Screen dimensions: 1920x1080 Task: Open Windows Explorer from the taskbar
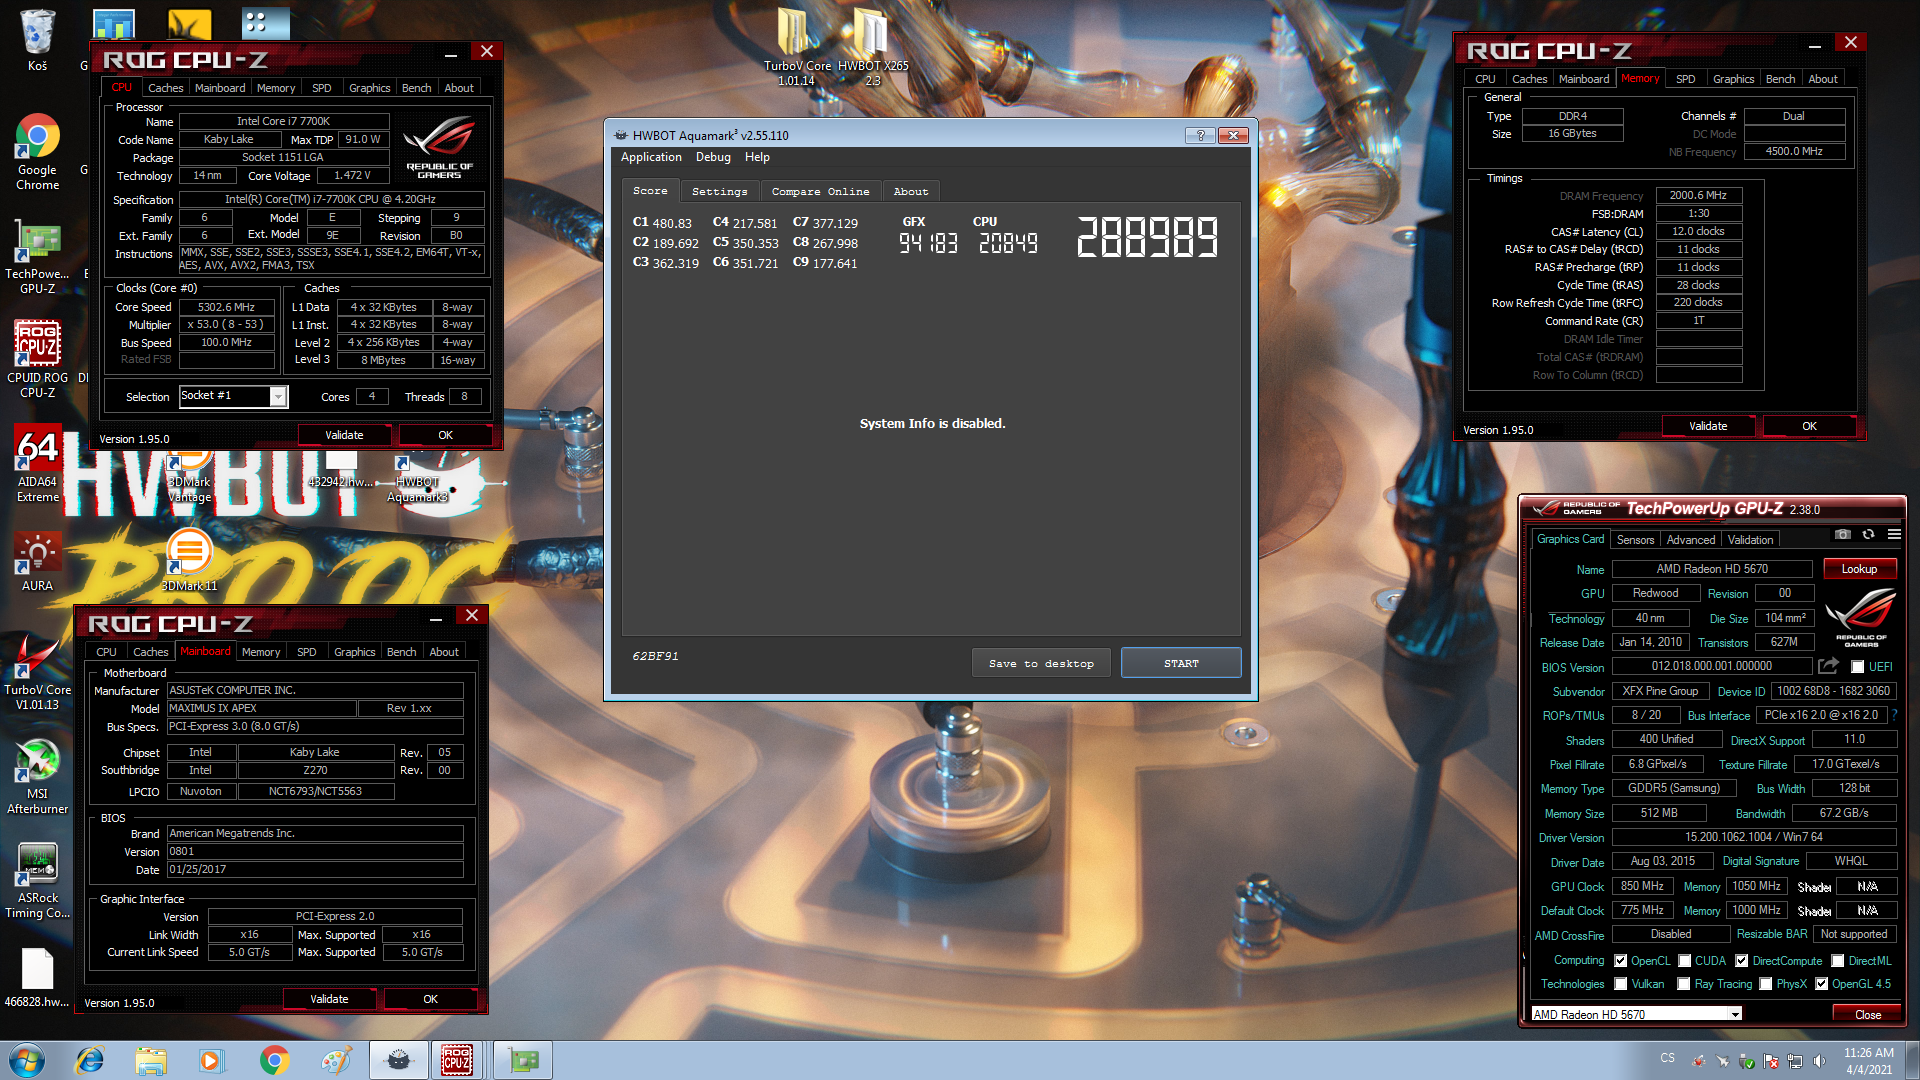click(152, 1060)
